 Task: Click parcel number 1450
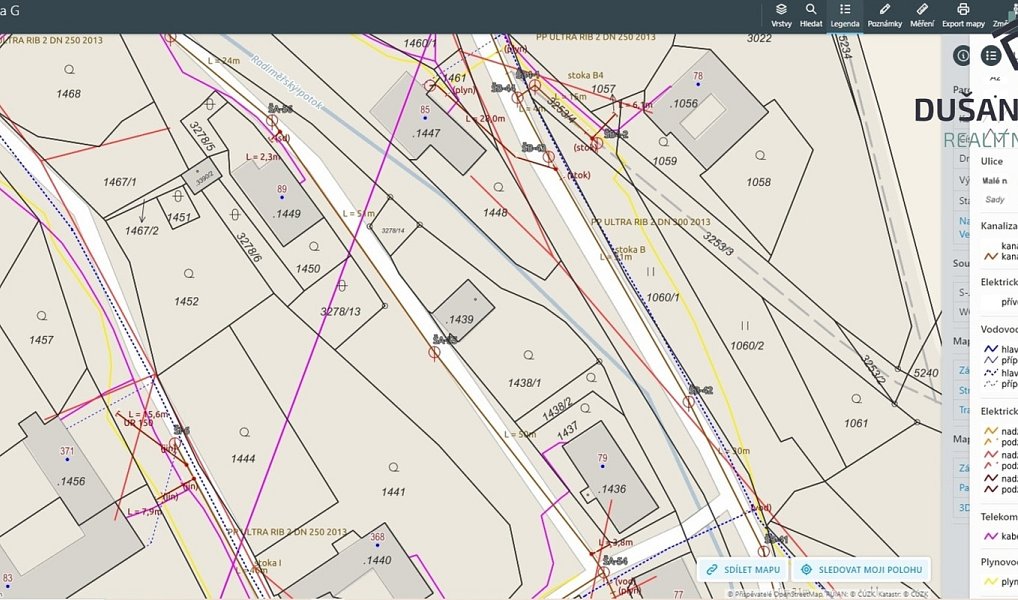click(308, 268)
